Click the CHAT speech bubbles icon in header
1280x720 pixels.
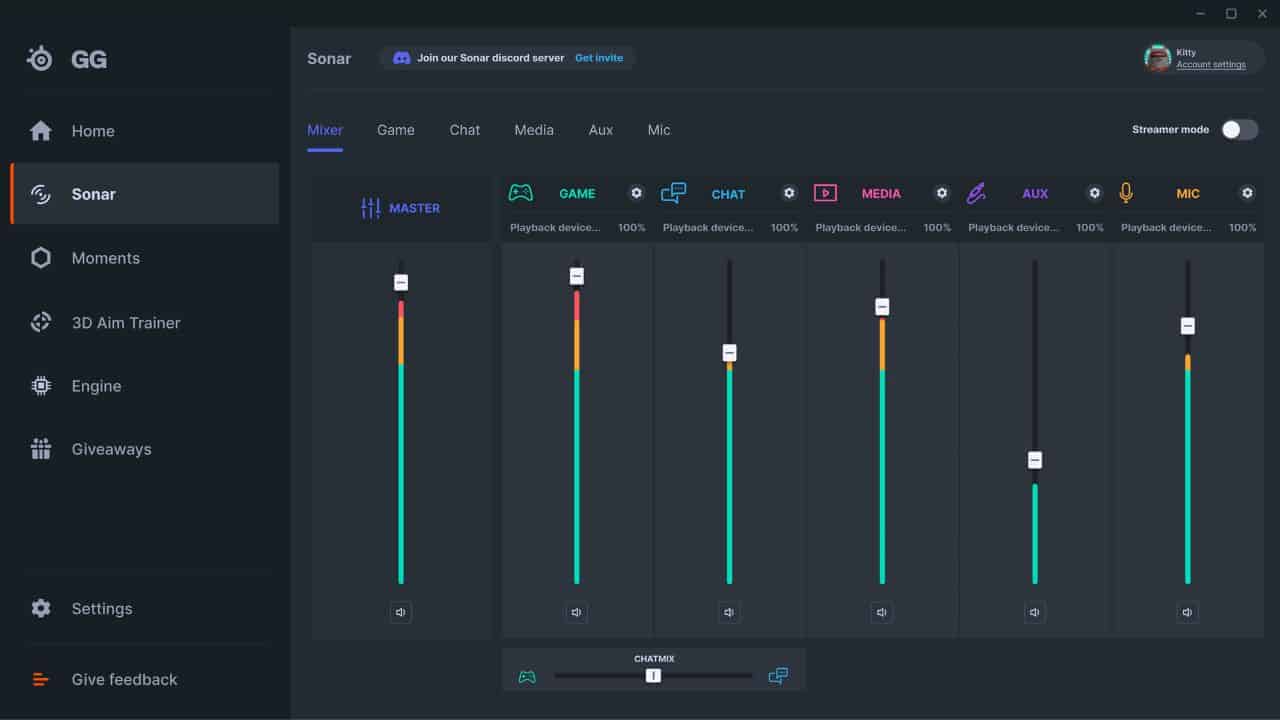click(x=674, y=193)
